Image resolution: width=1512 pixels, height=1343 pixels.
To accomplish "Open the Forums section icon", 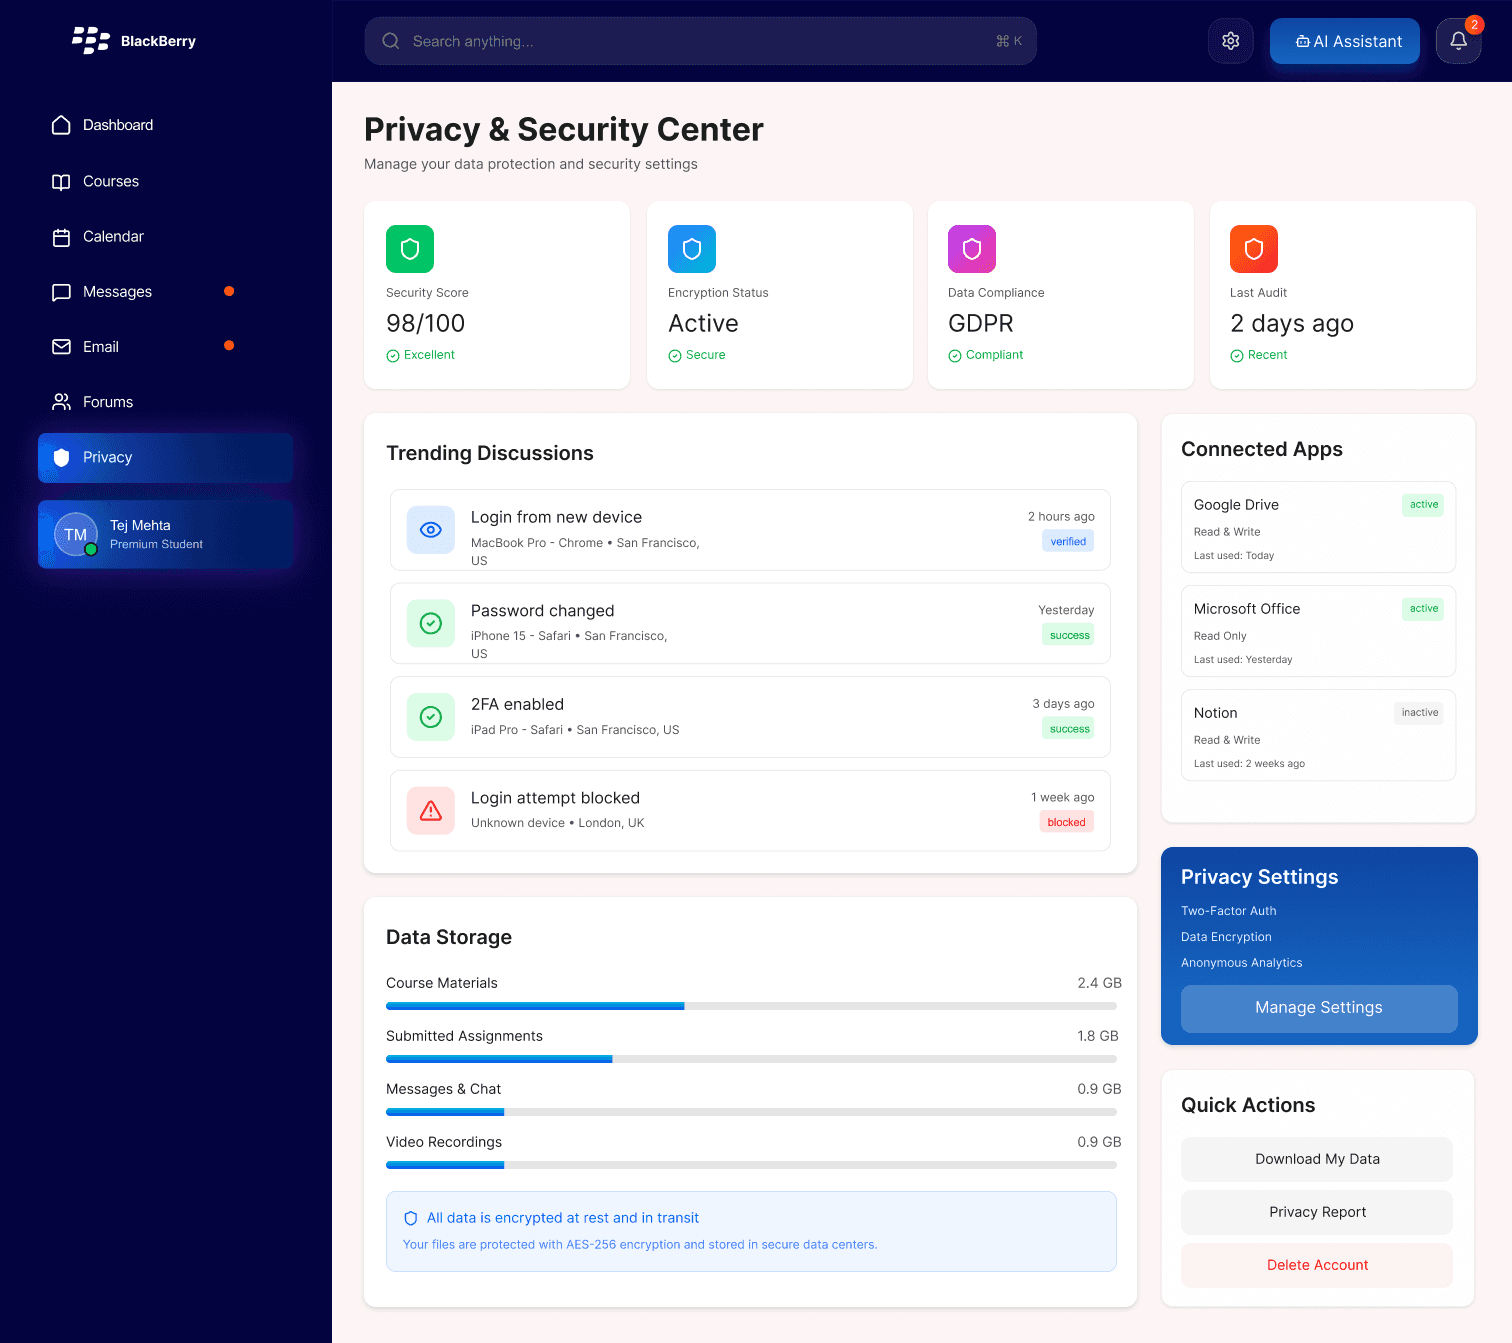I will [61, 401].
